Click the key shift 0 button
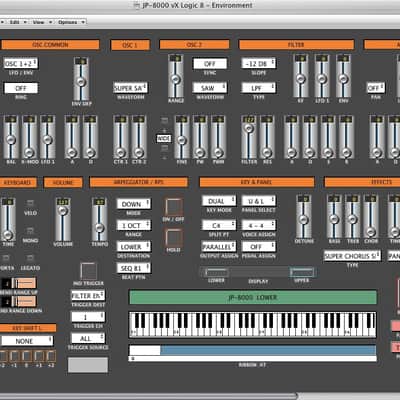 26,356
